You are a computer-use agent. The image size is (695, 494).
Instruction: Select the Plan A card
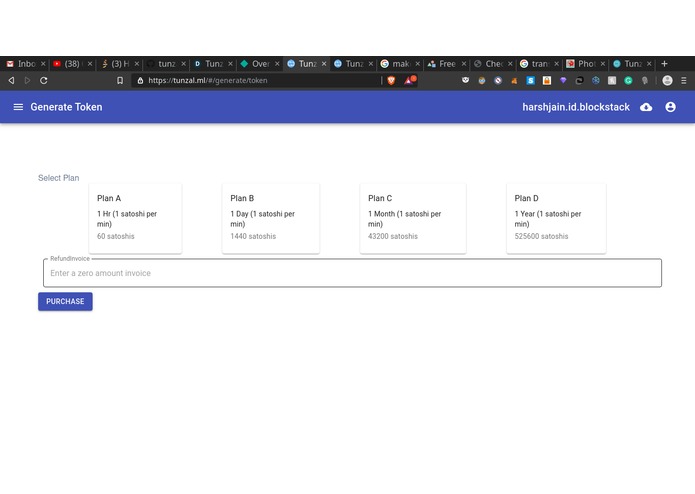(135, 218)
